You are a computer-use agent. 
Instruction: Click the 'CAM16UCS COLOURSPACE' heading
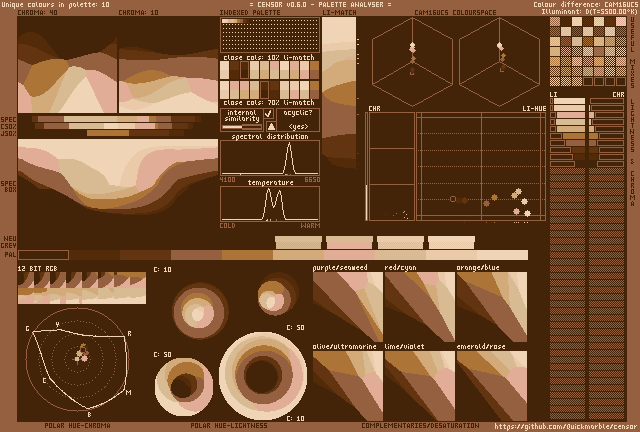(x=455, y=13)
